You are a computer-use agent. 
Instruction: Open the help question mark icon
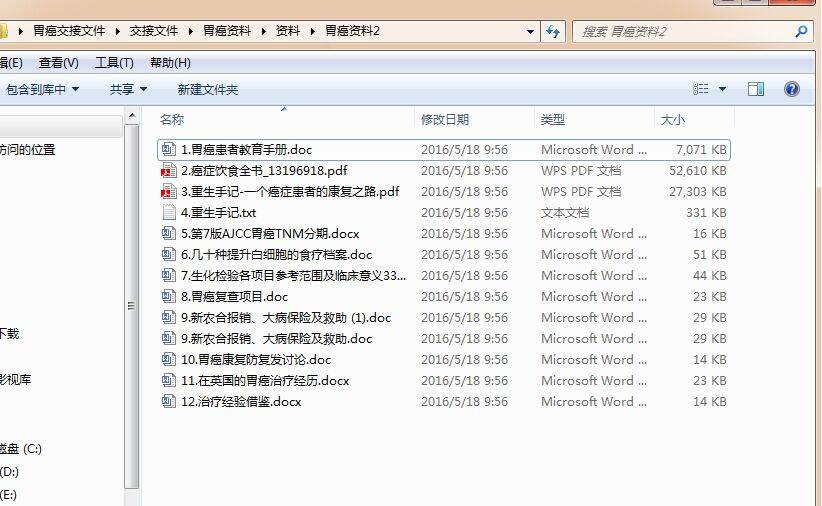792,89
